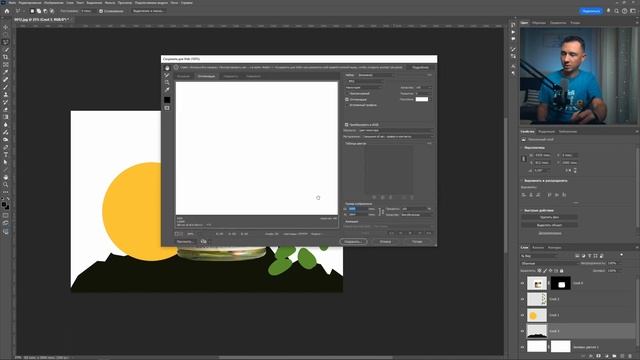
Task: Click the Home icon in Photoshop options bar
Action: 7,11
